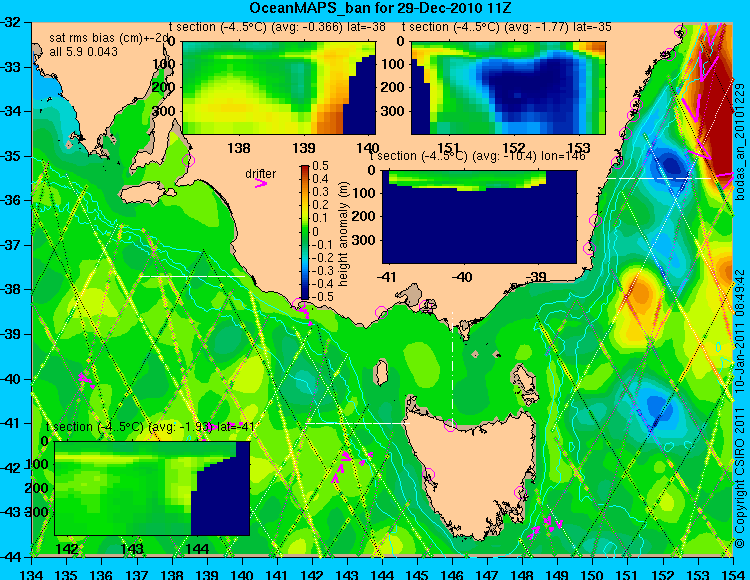Click the magenta circle marker on Tasmania's east coast
The image size is (750, 580).
click(520, 492)
